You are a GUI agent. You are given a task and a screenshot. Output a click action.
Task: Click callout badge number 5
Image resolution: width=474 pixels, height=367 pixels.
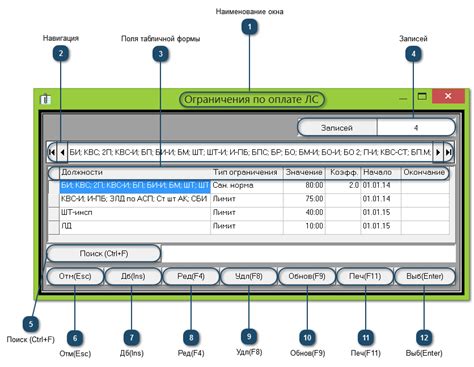31,324
